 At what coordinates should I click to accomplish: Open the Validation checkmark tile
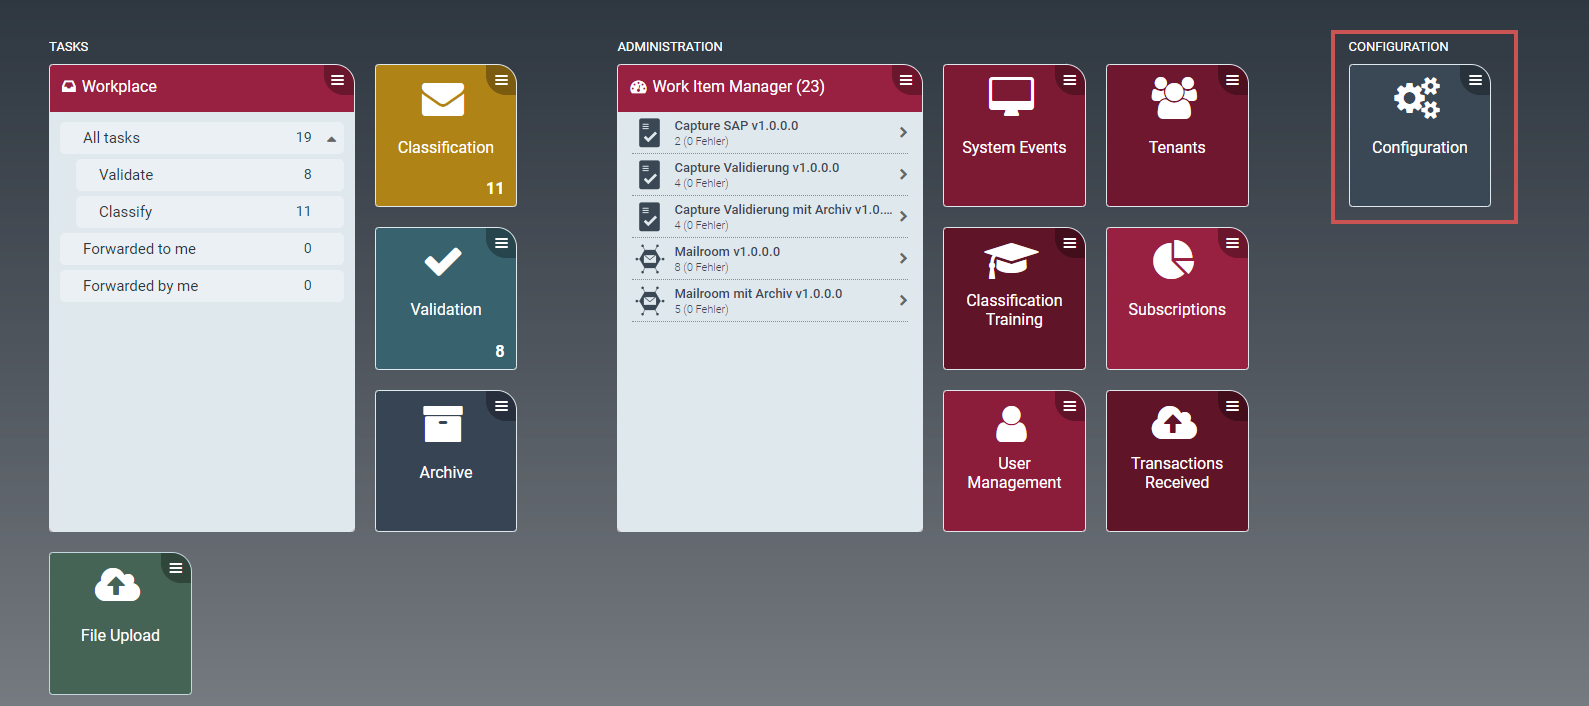pyautogui.click(x=445, y=298)
